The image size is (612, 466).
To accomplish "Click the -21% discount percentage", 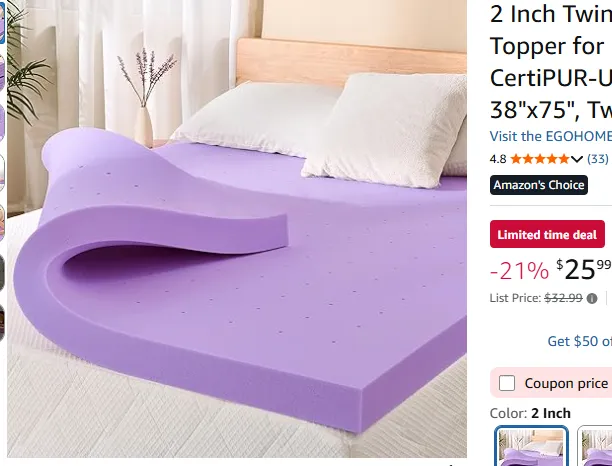I will (x=519, y=270).
